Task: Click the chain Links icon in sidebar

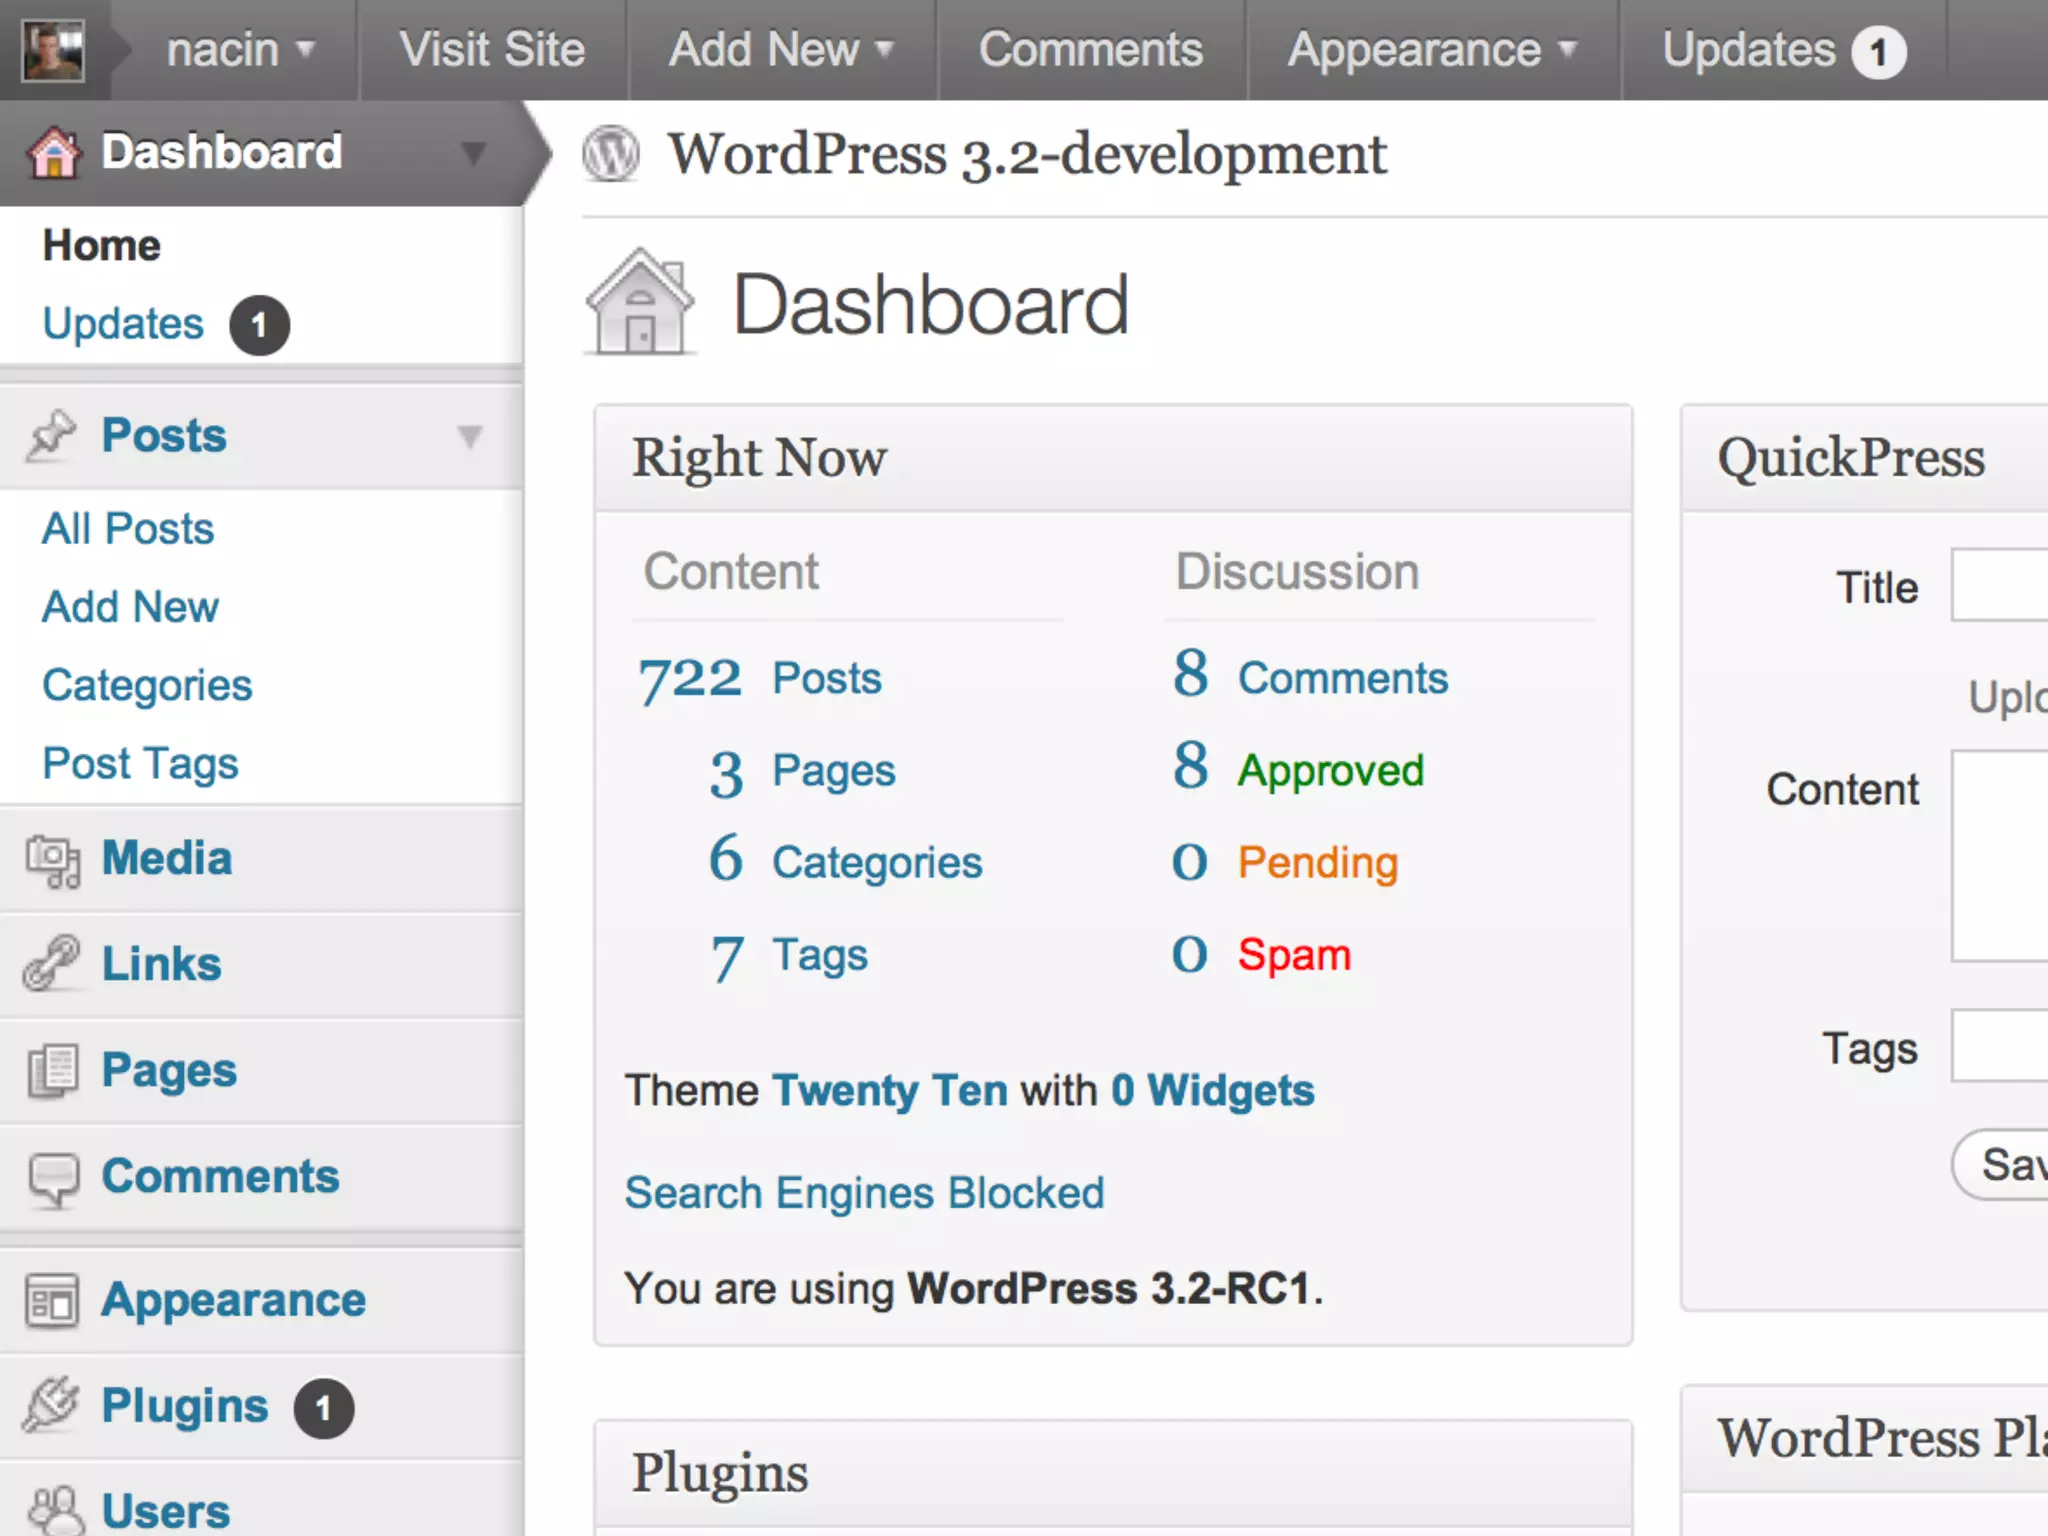Action: click(x=52, y=964)
